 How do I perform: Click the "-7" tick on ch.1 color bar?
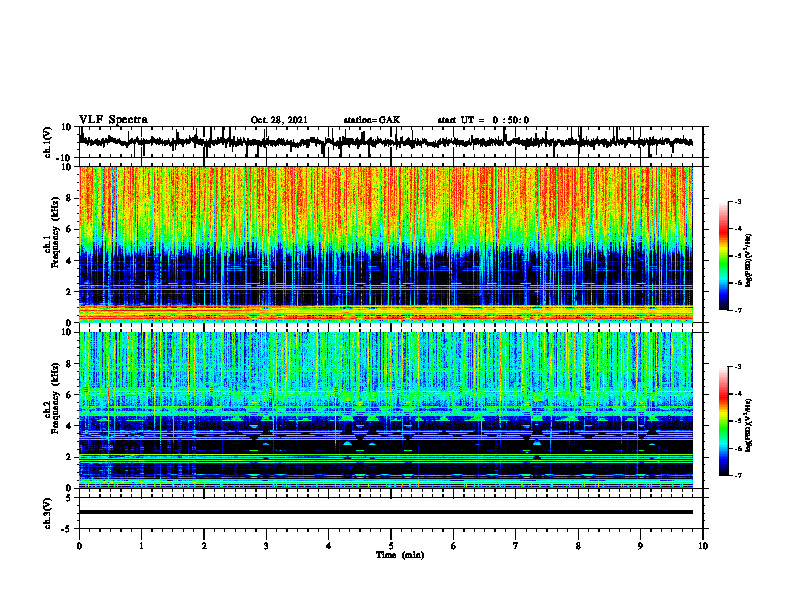(738, 310)
